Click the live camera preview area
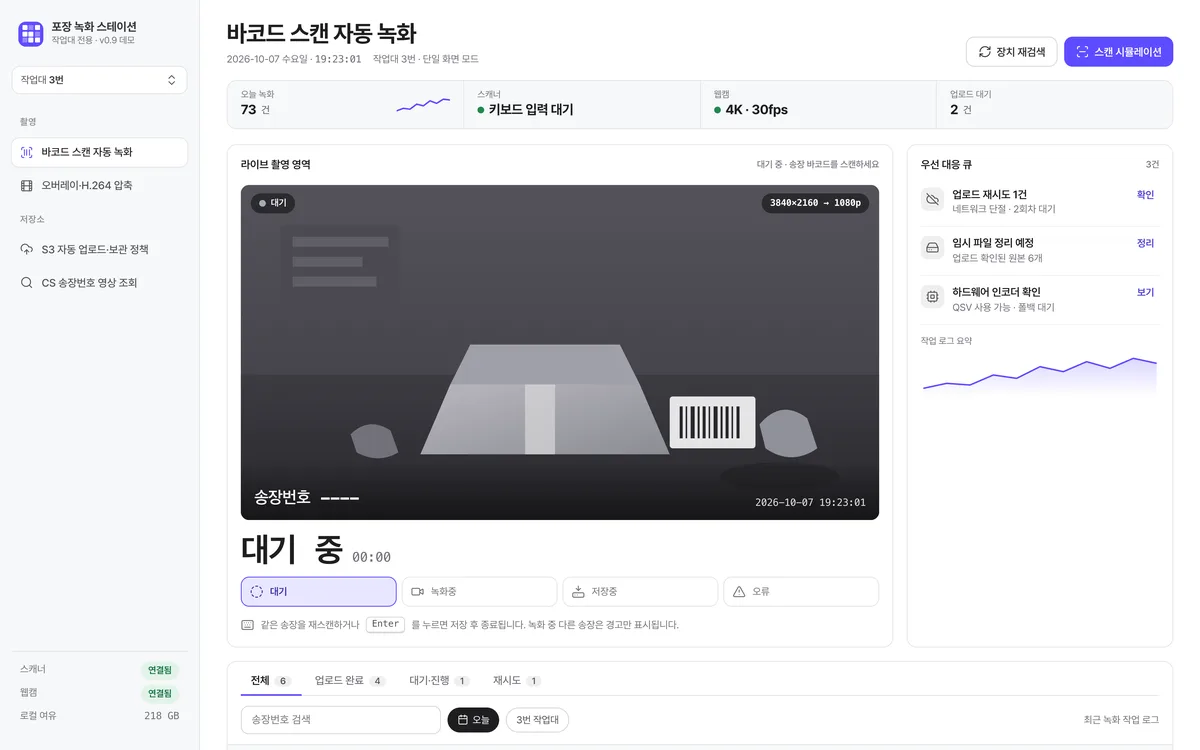 point(560,352)
